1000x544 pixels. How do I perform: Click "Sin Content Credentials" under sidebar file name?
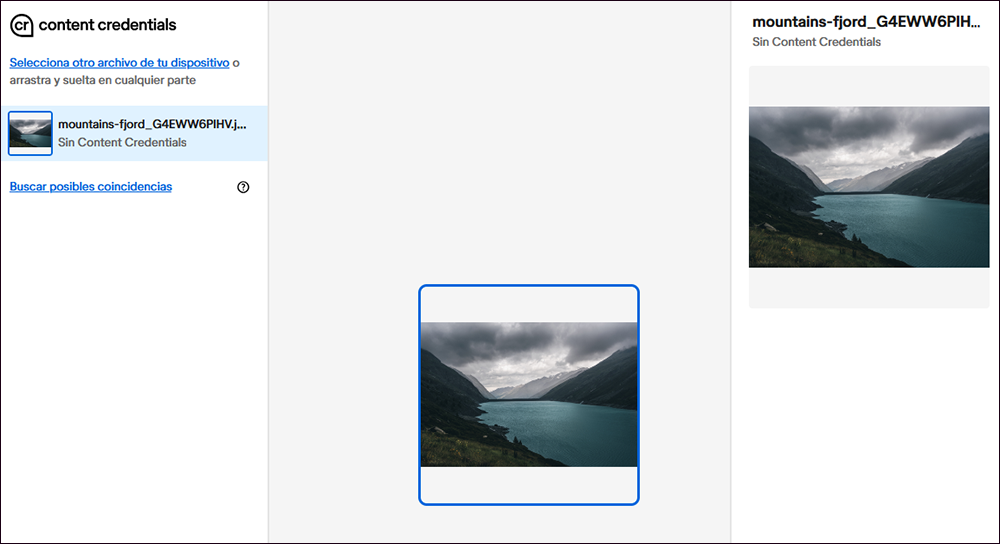pos(122,143)
